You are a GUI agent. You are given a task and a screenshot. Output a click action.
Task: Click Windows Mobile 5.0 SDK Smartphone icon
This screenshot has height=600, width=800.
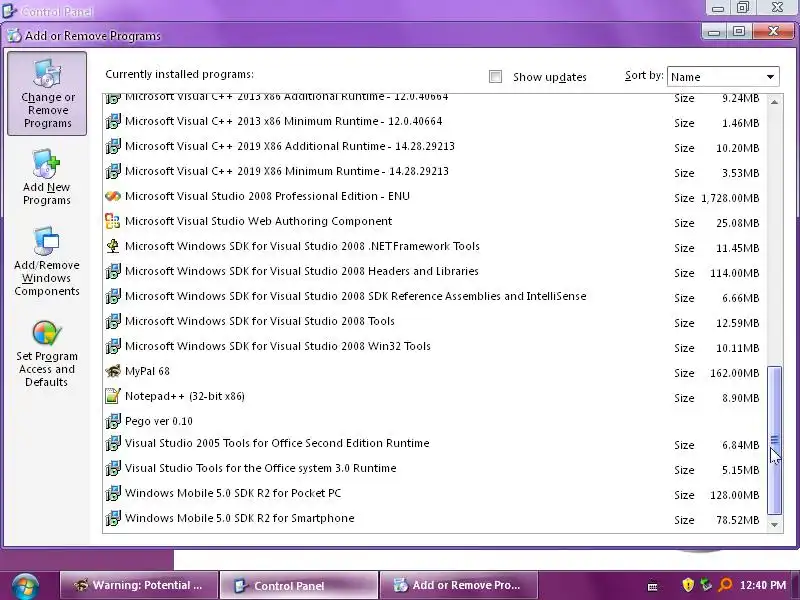113,518
